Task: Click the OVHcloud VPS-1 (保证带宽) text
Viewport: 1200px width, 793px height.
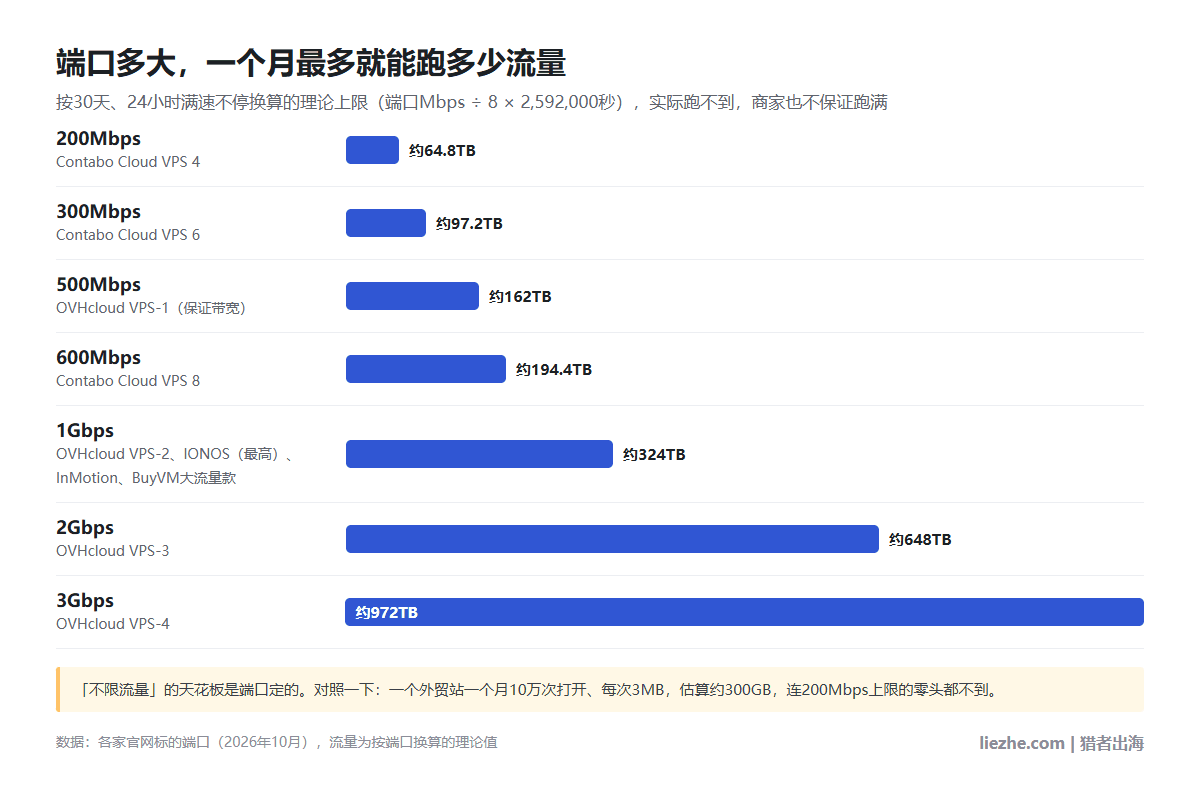Action: pos(151,308)
